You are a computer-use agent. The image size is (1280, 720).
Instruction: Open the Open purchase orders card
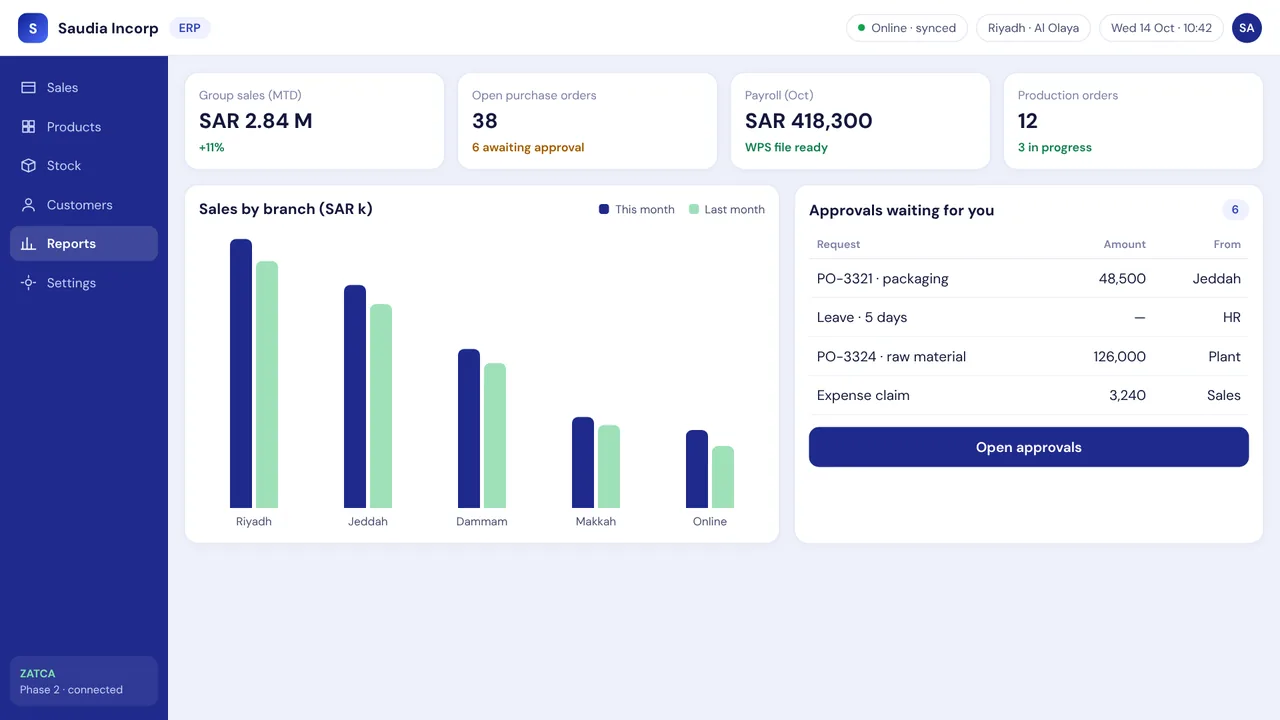point(587,121)
